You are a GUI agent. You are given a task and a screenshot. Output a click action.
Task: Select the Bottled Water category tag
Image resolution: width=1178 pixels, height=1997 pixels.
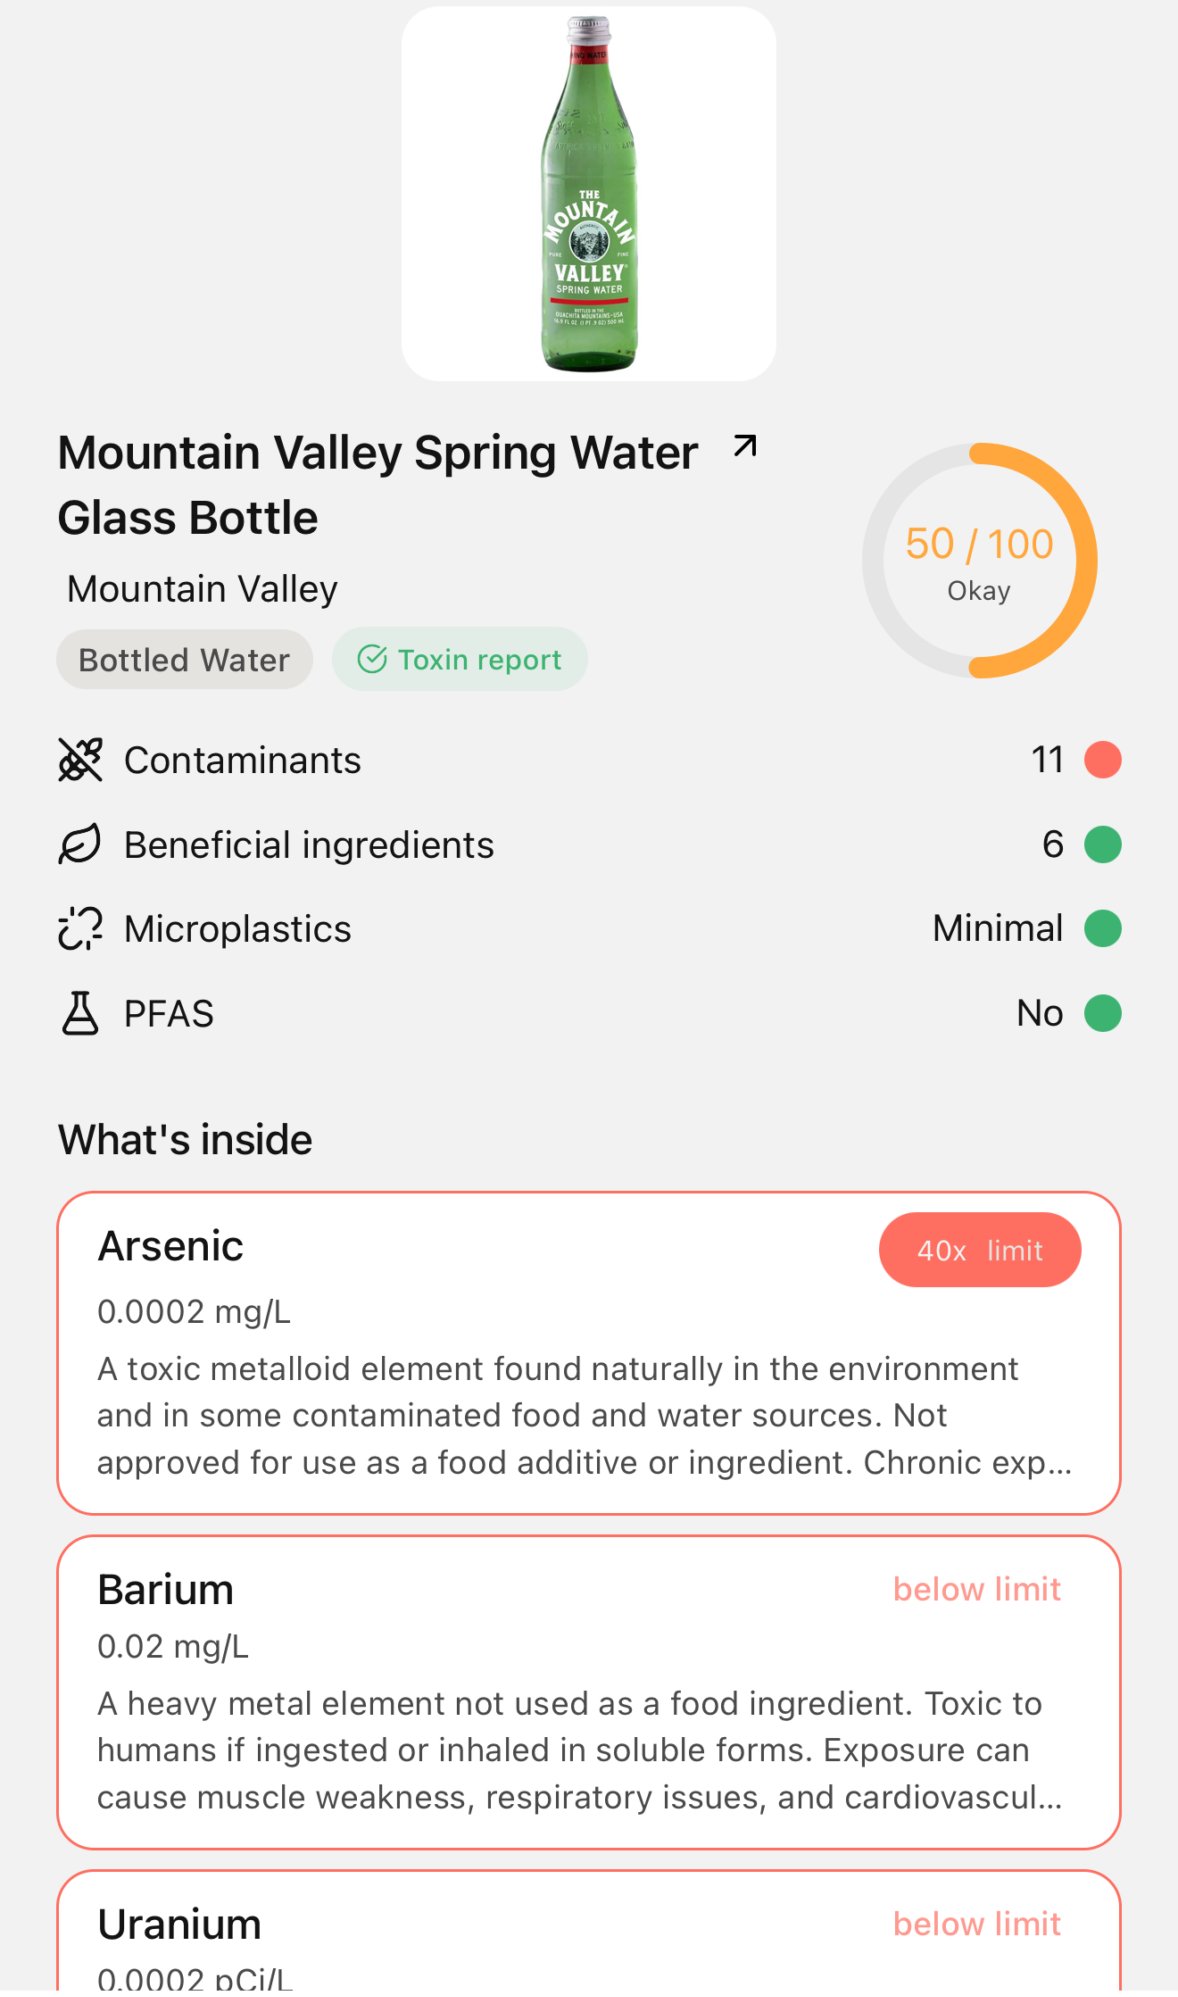click(184, 660)
